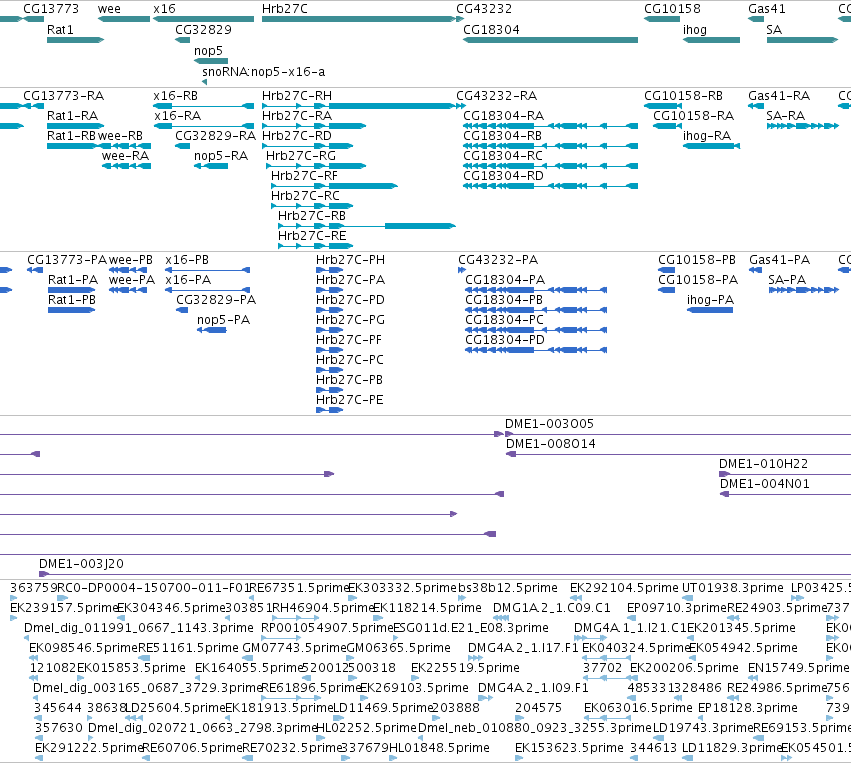Screen dimensions: 851x763
Task: Click the Hrb27C-PH protein feature
Action: click(329, 270)
